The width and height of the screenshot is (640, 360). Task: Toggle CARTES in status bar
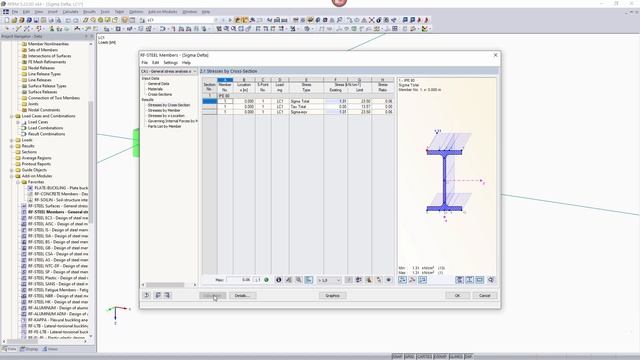(424, 357)
